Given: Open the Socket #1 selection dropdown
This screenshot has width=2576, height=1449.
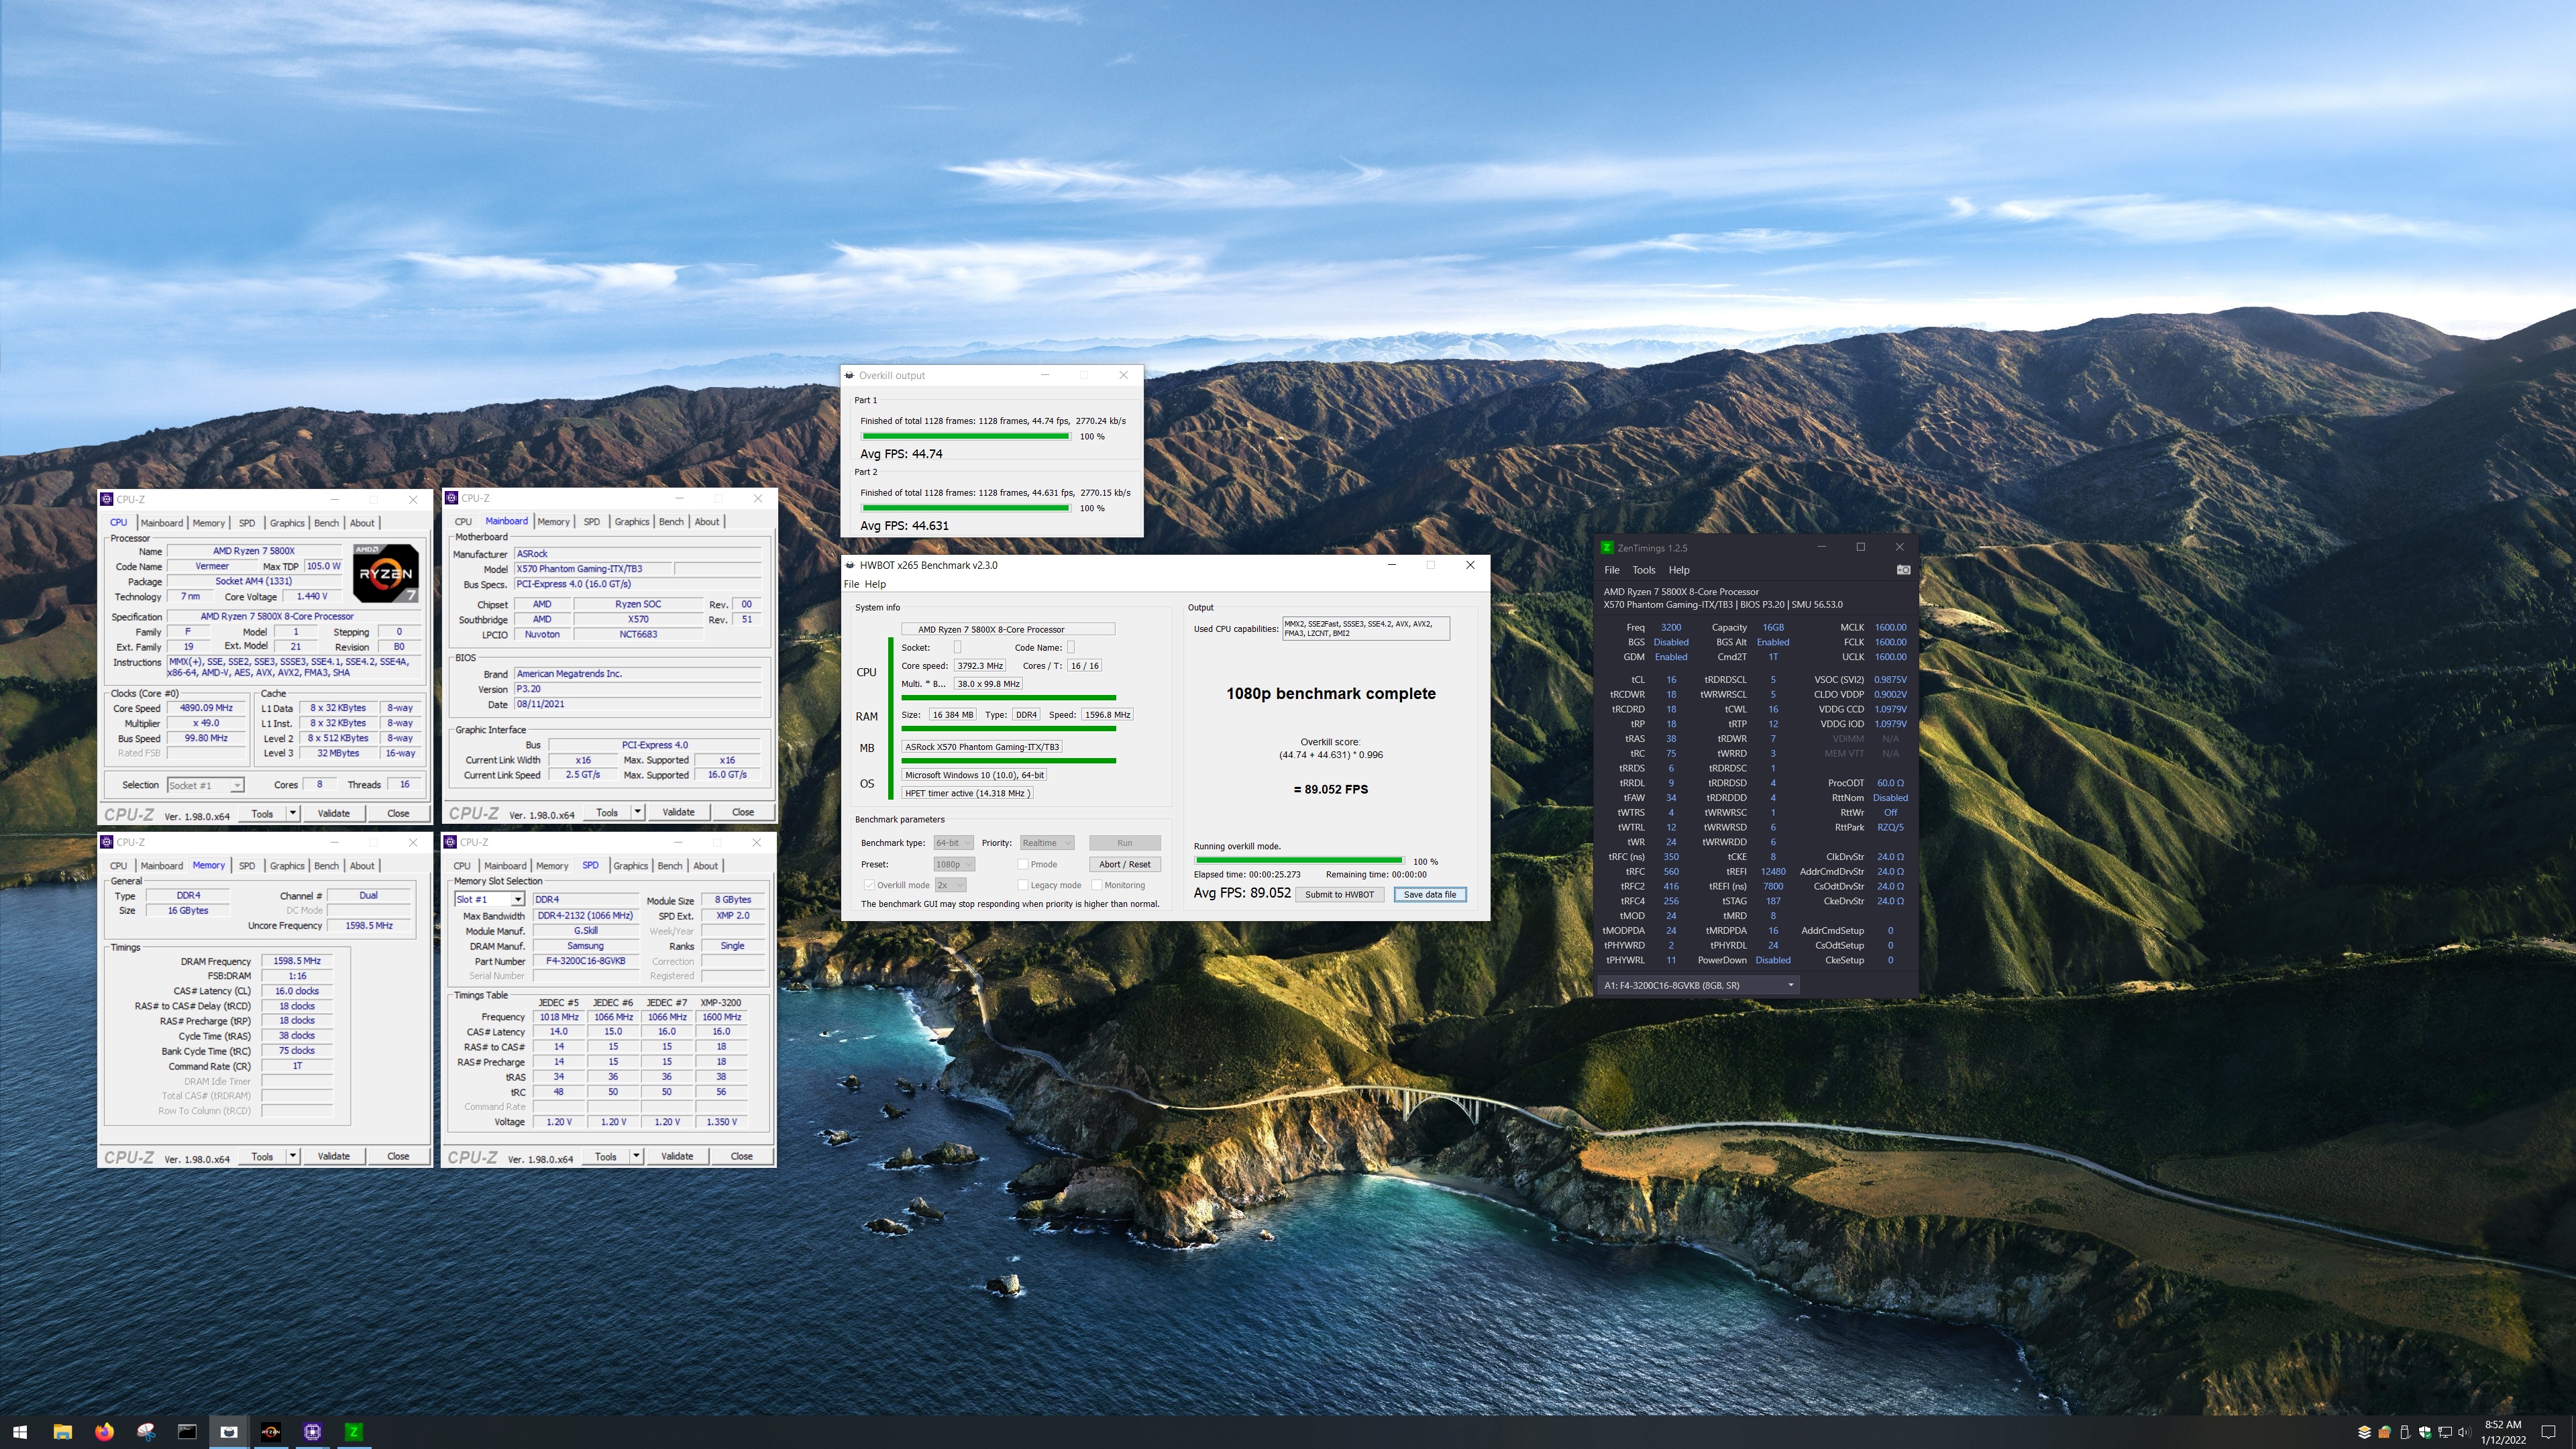Looking at the screenshot, I should pyautogui.click(x=205, y=785).
